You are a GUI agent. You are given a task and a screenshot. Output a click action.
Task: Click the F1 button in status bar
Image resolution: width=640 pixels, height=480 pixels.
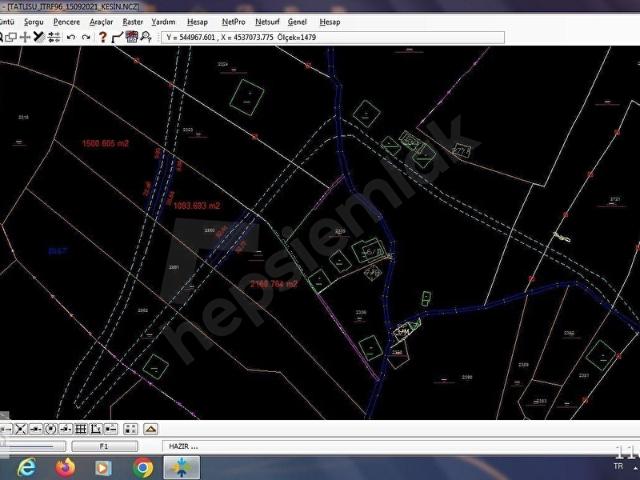click(104, 446)
